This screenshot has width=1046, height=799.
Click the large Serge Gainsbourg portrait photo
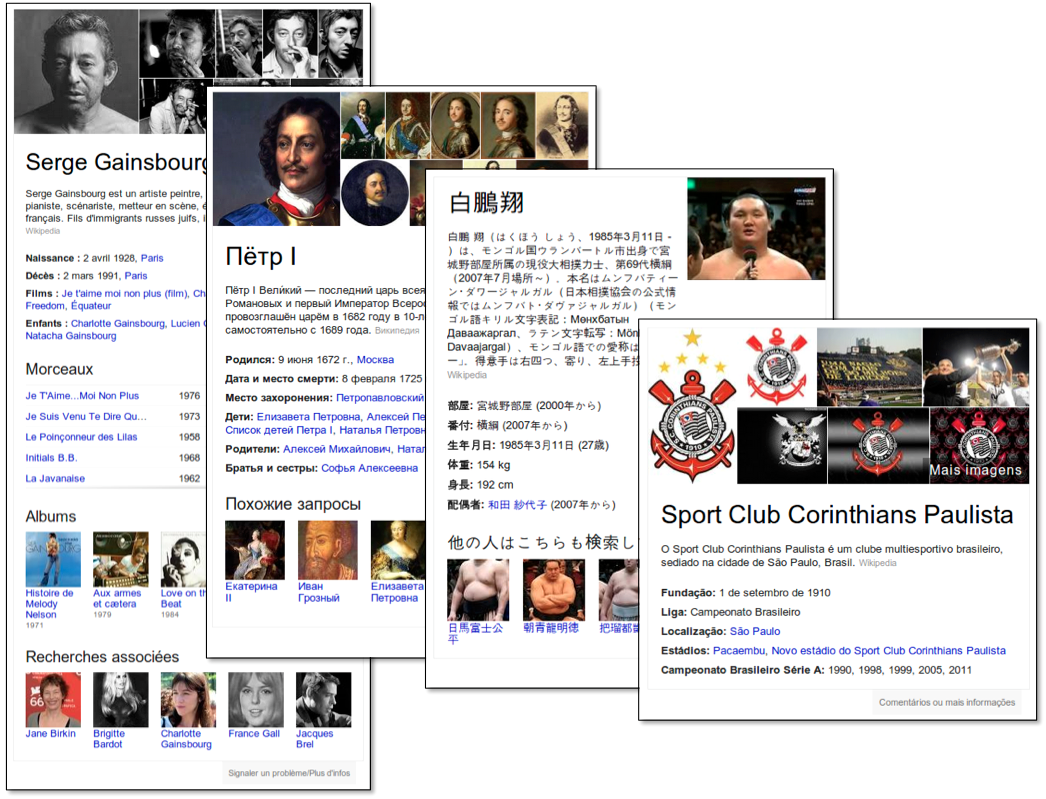76,71
